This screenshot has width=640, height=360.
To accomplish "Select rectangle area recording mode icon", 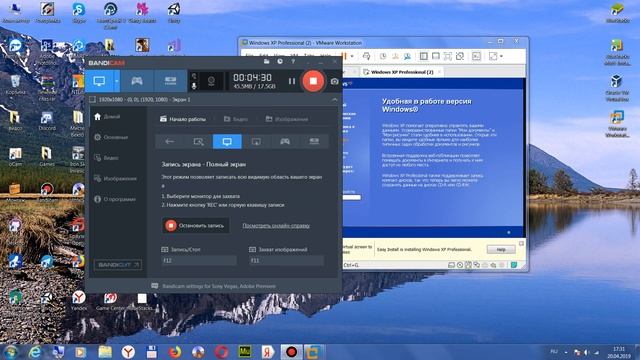I will pos(198,141).
